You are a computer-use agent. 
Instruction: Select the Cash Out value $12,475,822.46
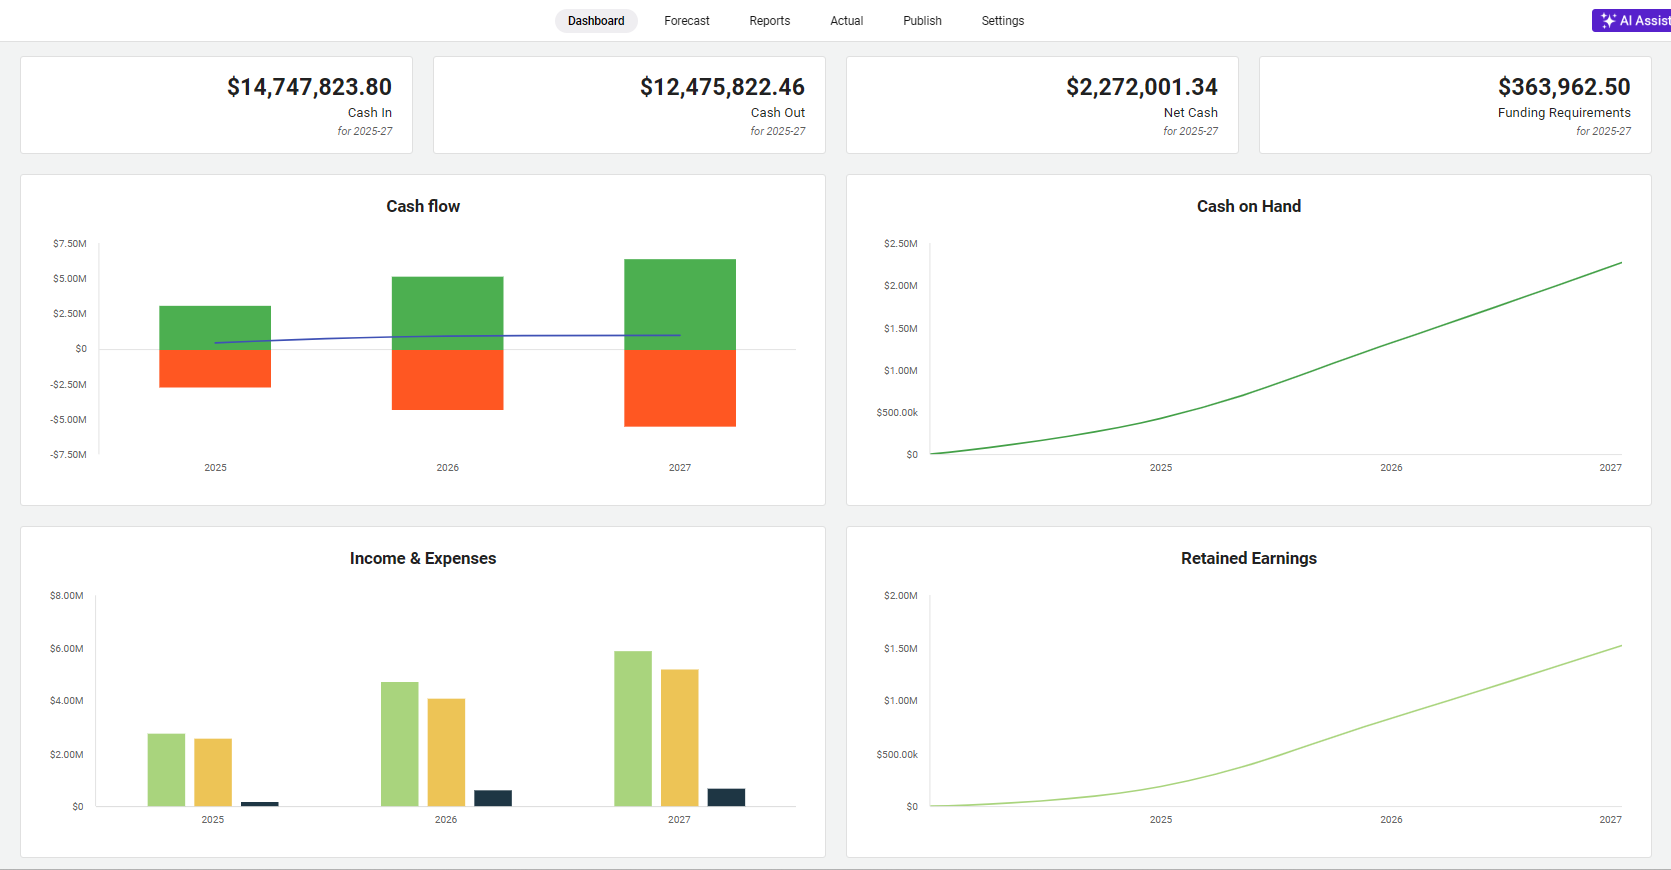coord(722,87)
